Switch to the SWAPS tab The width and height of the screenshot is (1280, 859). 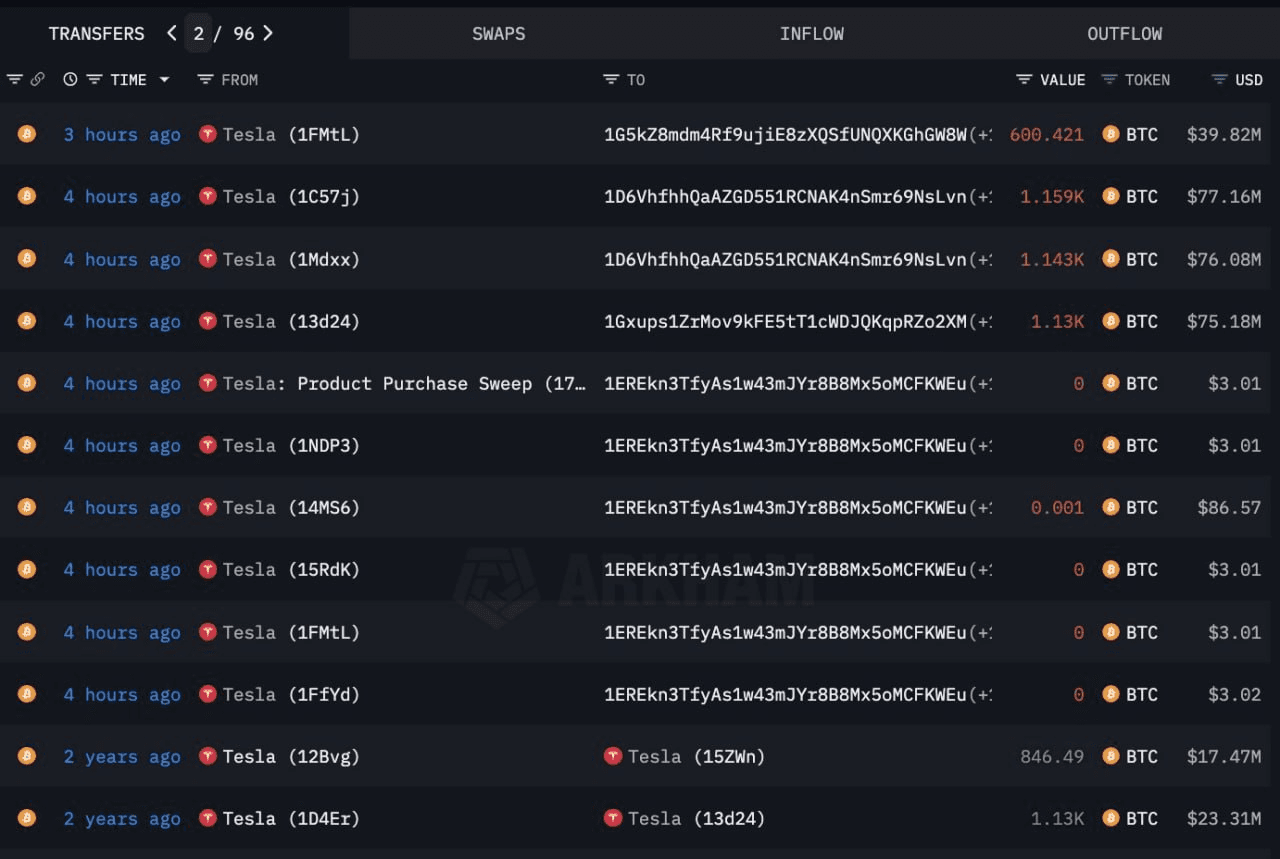coord(498,33)
